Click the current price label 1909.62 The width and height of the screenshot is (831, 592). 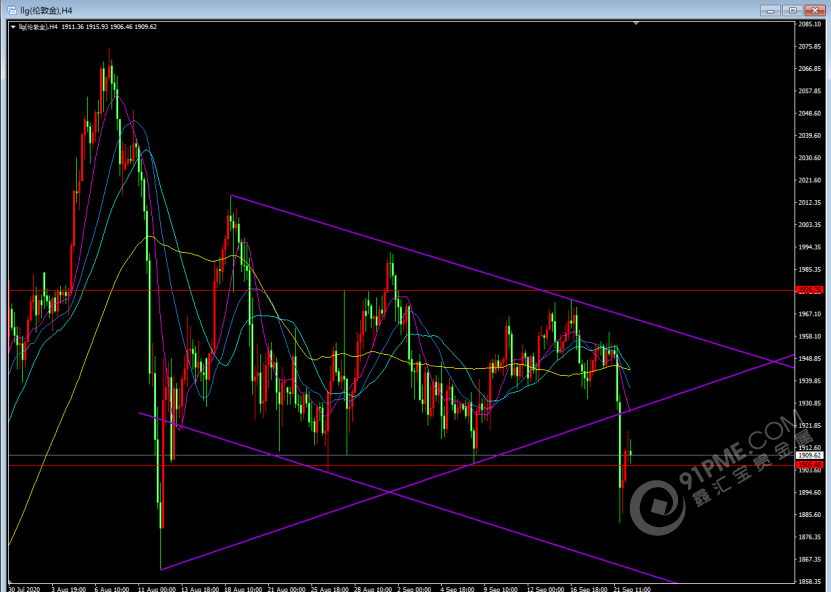[x=808, y=455]
